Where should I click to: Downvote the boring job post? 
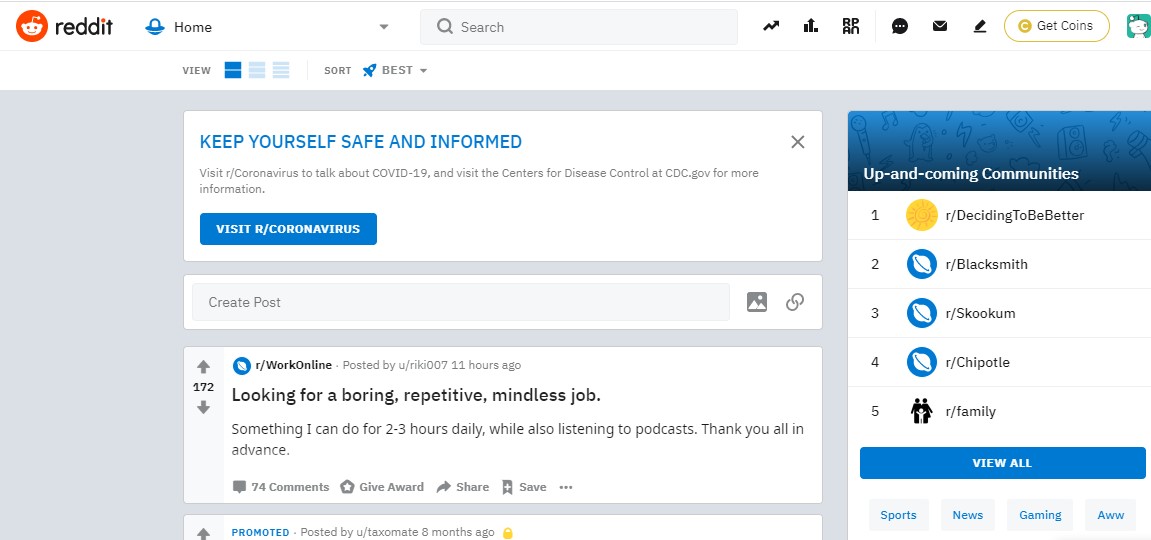203,407
